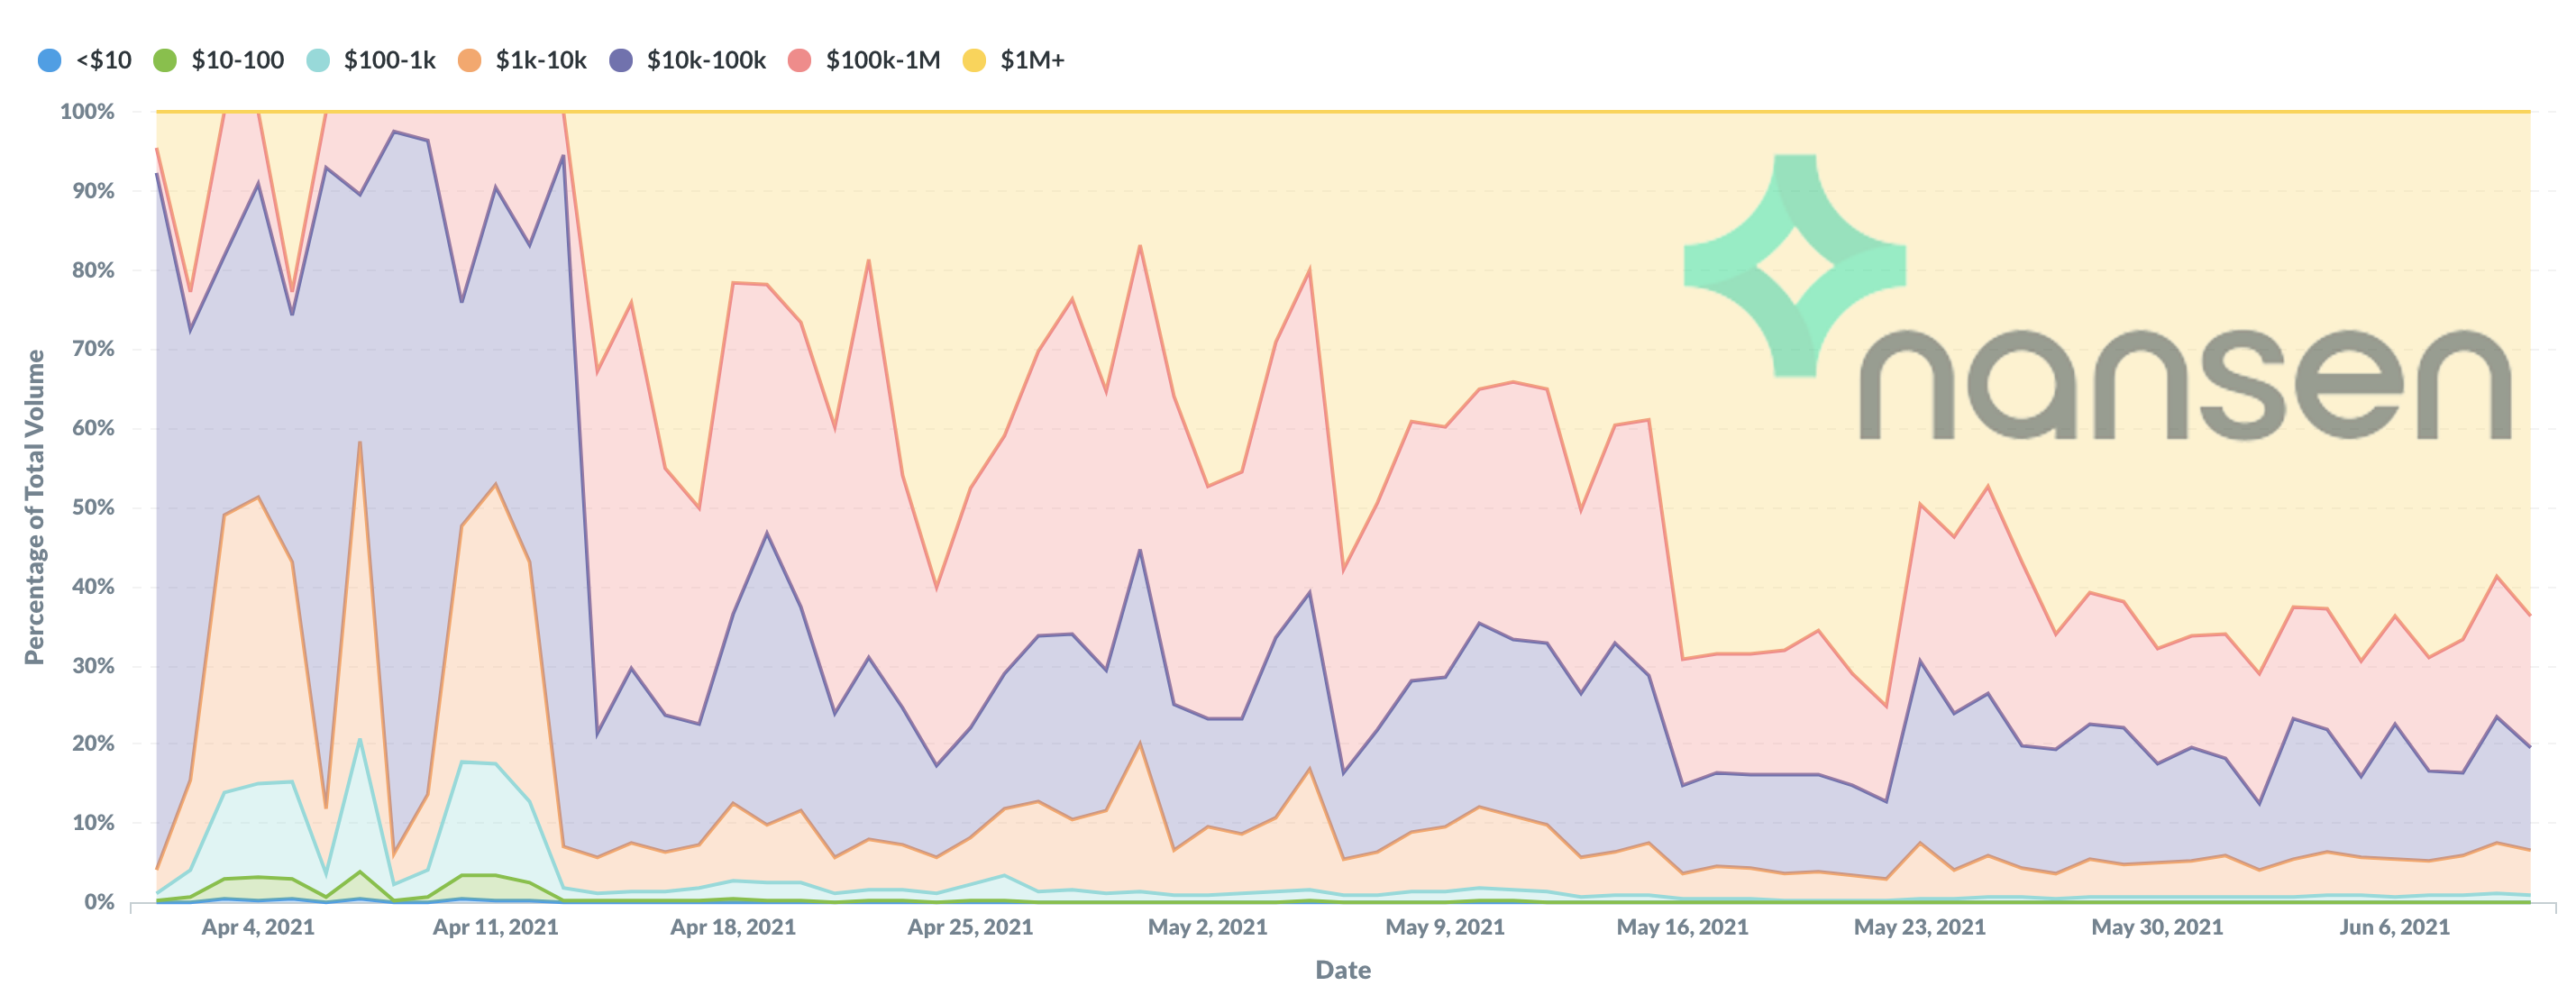Click the red $100k-1M legend dot

800,61
